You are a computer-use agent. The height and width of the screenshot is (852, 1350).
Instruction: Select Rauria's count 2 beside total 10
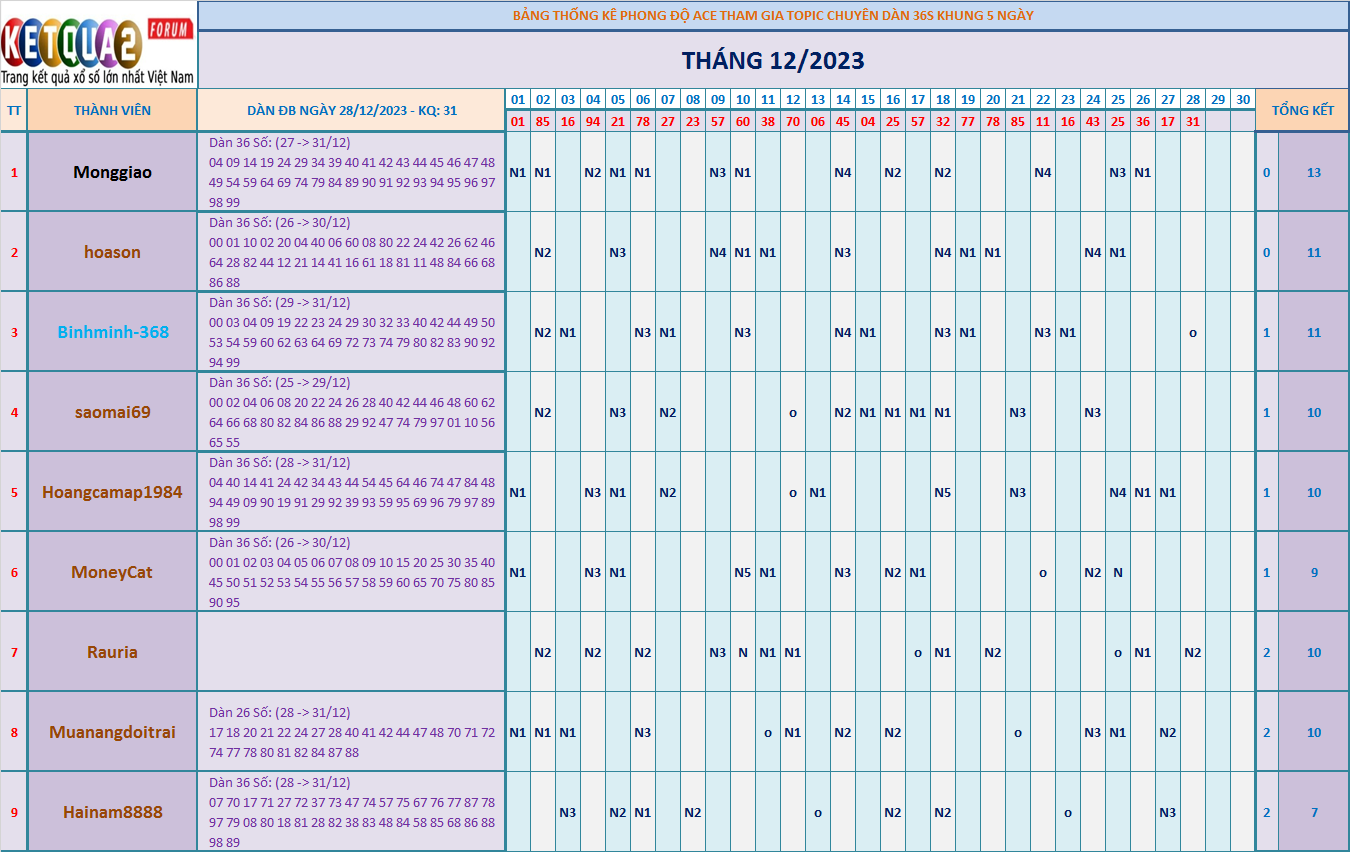(x=1267, y=652)
